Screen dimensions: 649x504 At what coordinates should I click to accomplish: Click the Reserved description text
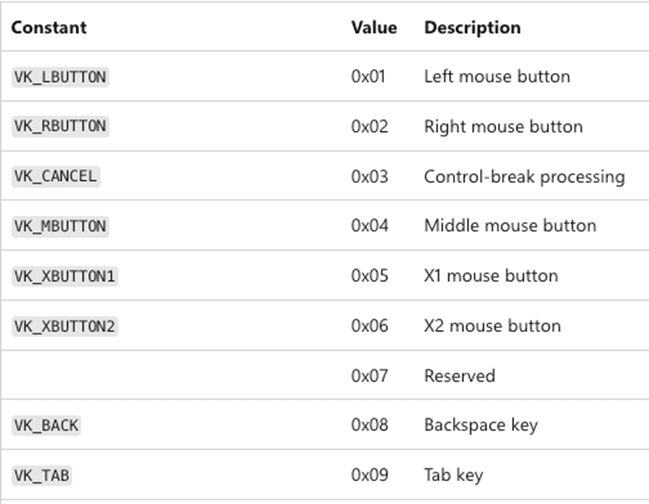(x=459, y=376)
